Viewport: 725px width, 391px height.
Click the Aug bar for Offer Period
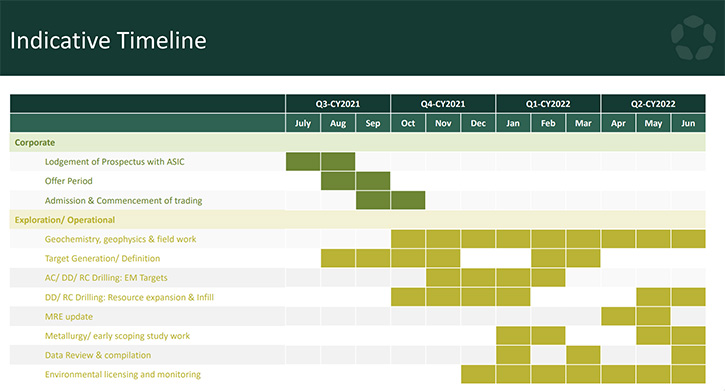(x=338, y=181)
